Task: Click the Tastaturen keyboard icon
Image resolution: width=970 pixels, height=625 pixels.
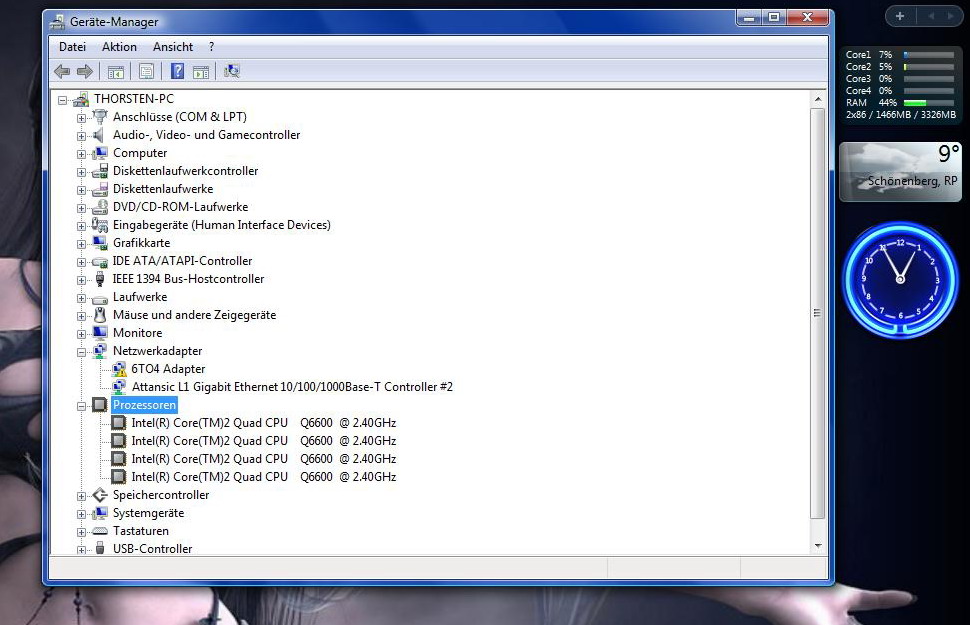Action: pos(100,531)
